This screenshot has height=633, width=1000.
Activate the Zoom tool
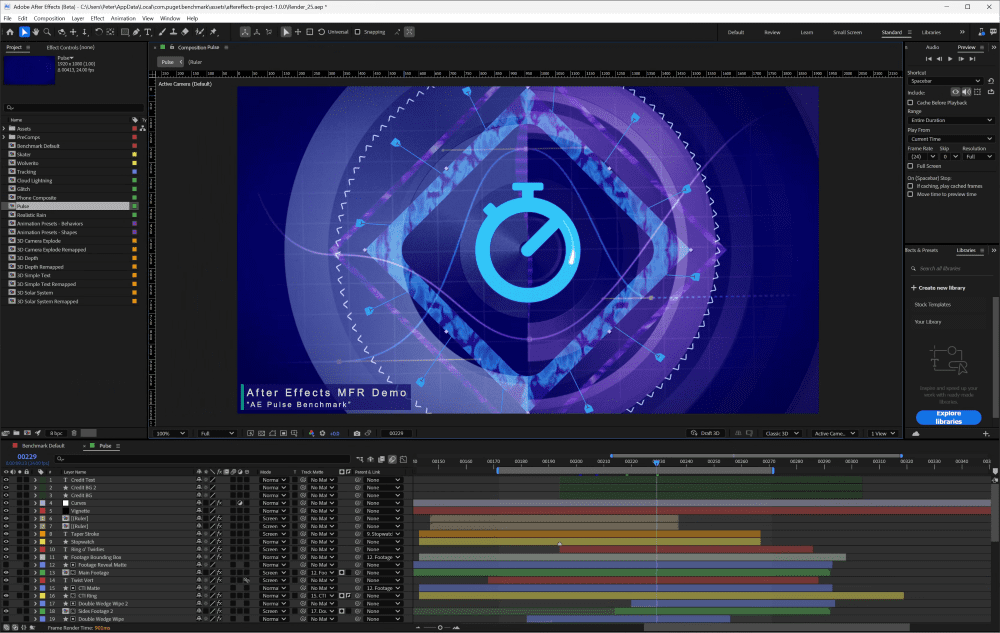48,32
